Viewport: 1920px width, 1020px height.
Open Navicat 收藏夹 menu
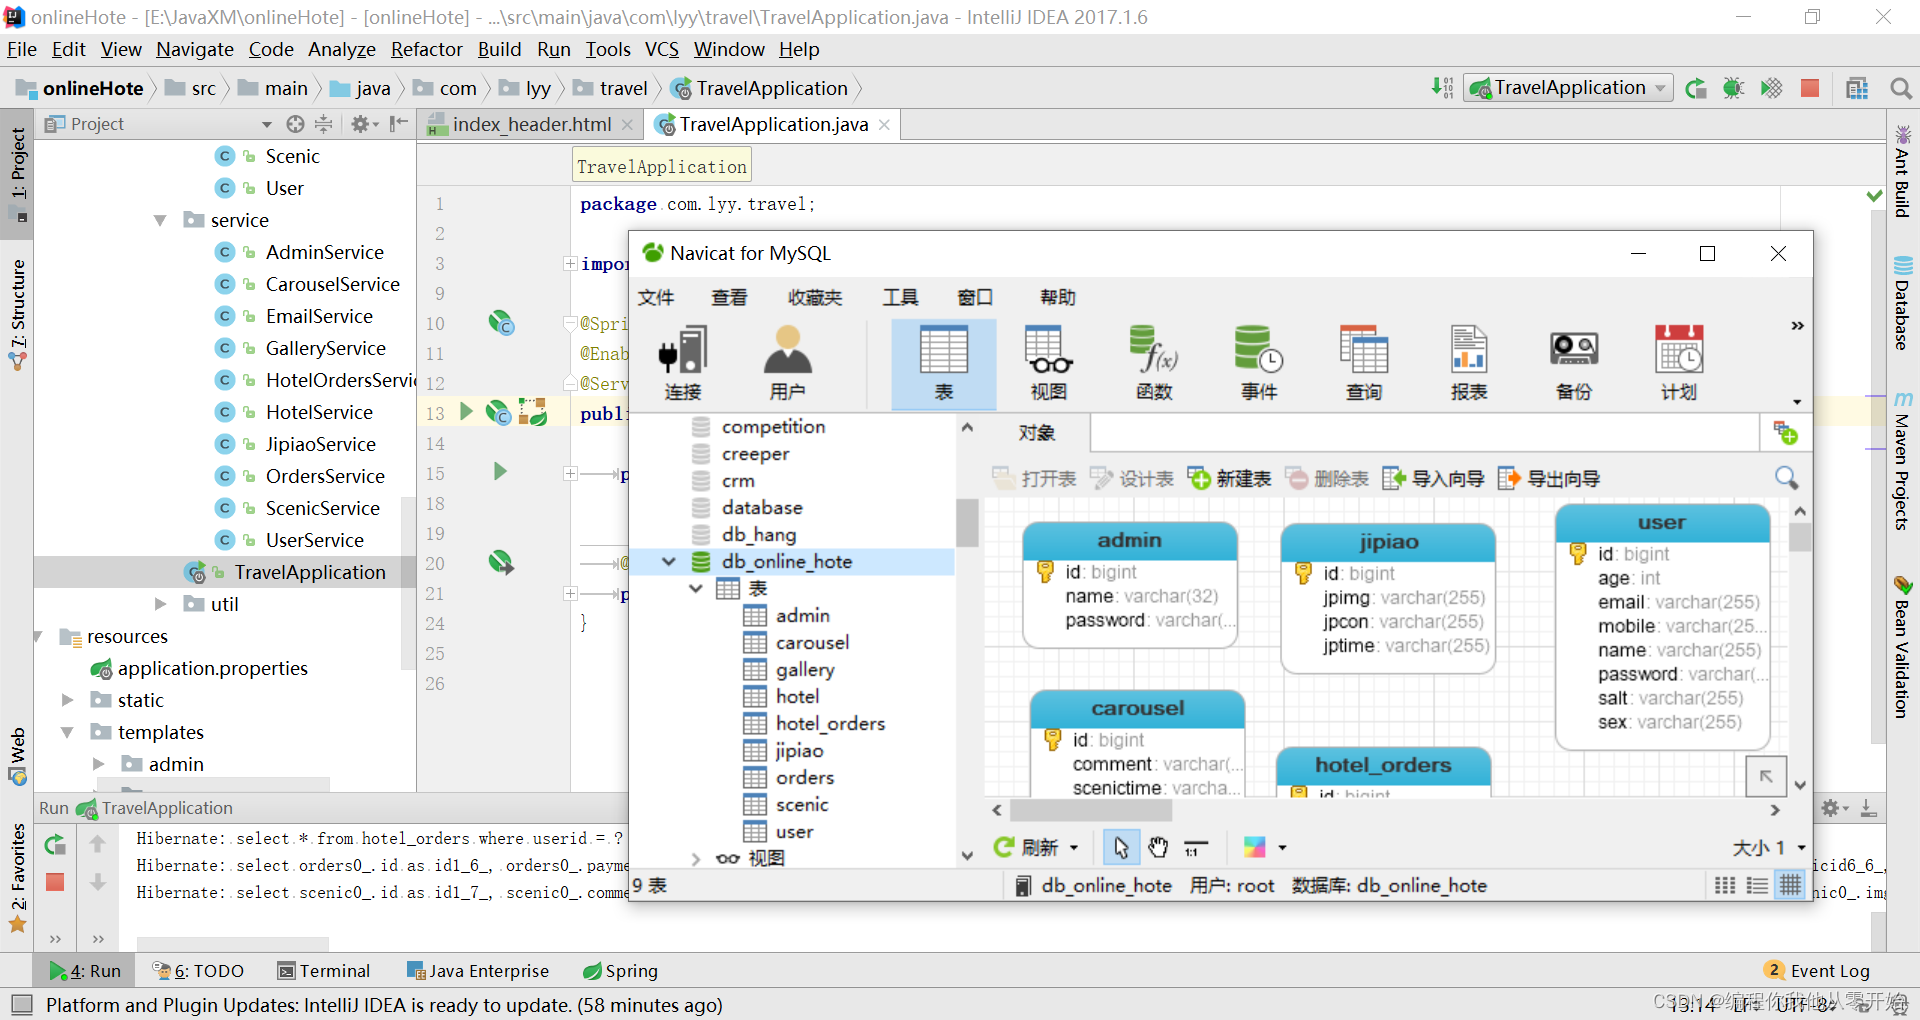(x=815, y=297)
